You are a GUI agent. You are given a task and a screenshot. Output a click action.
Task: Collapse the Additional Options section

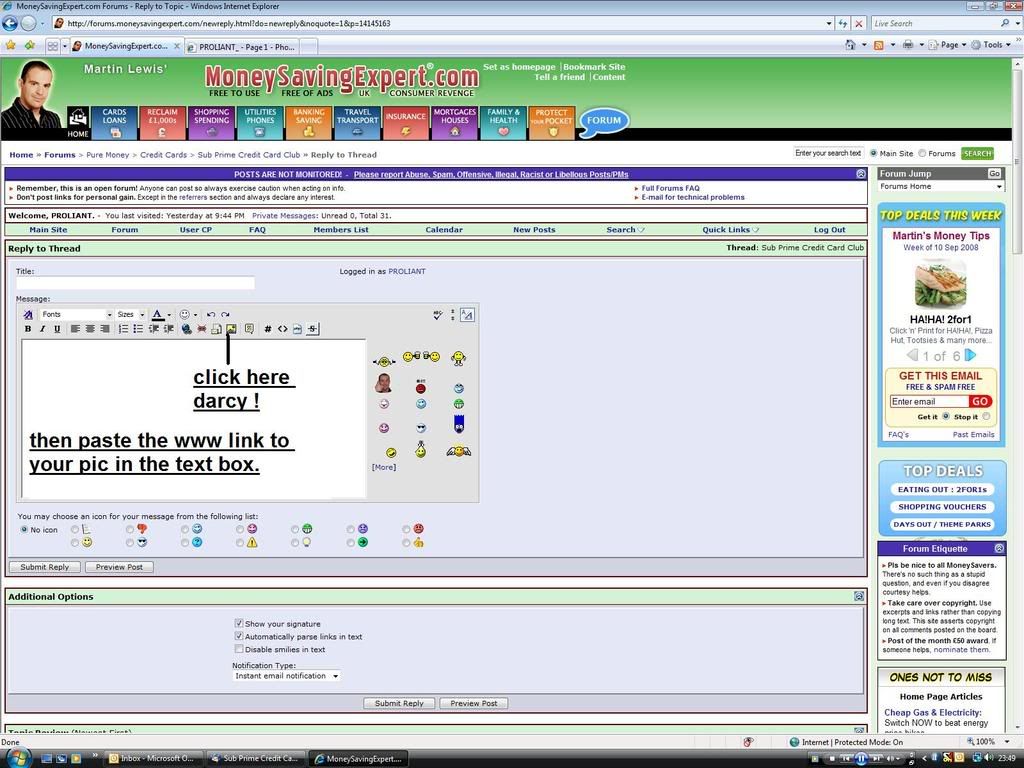point(859,596)
